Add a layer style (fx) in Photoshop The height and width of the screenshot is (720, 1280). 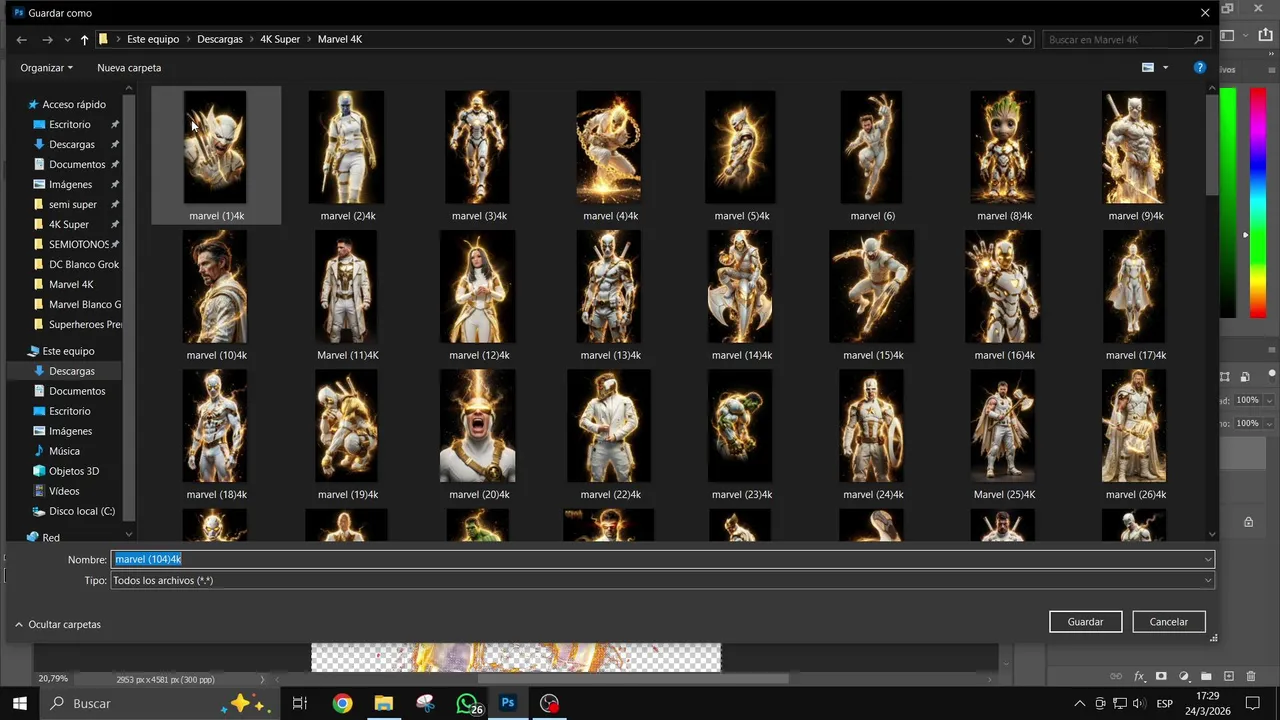pyautogui.click(x=1139, y=677)
